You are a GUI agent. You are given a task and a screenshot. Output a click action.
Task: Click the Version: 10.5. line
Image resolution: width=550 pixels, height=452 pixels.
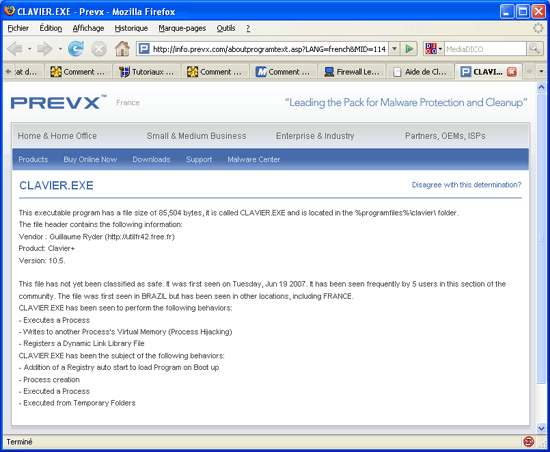[42, 261]
